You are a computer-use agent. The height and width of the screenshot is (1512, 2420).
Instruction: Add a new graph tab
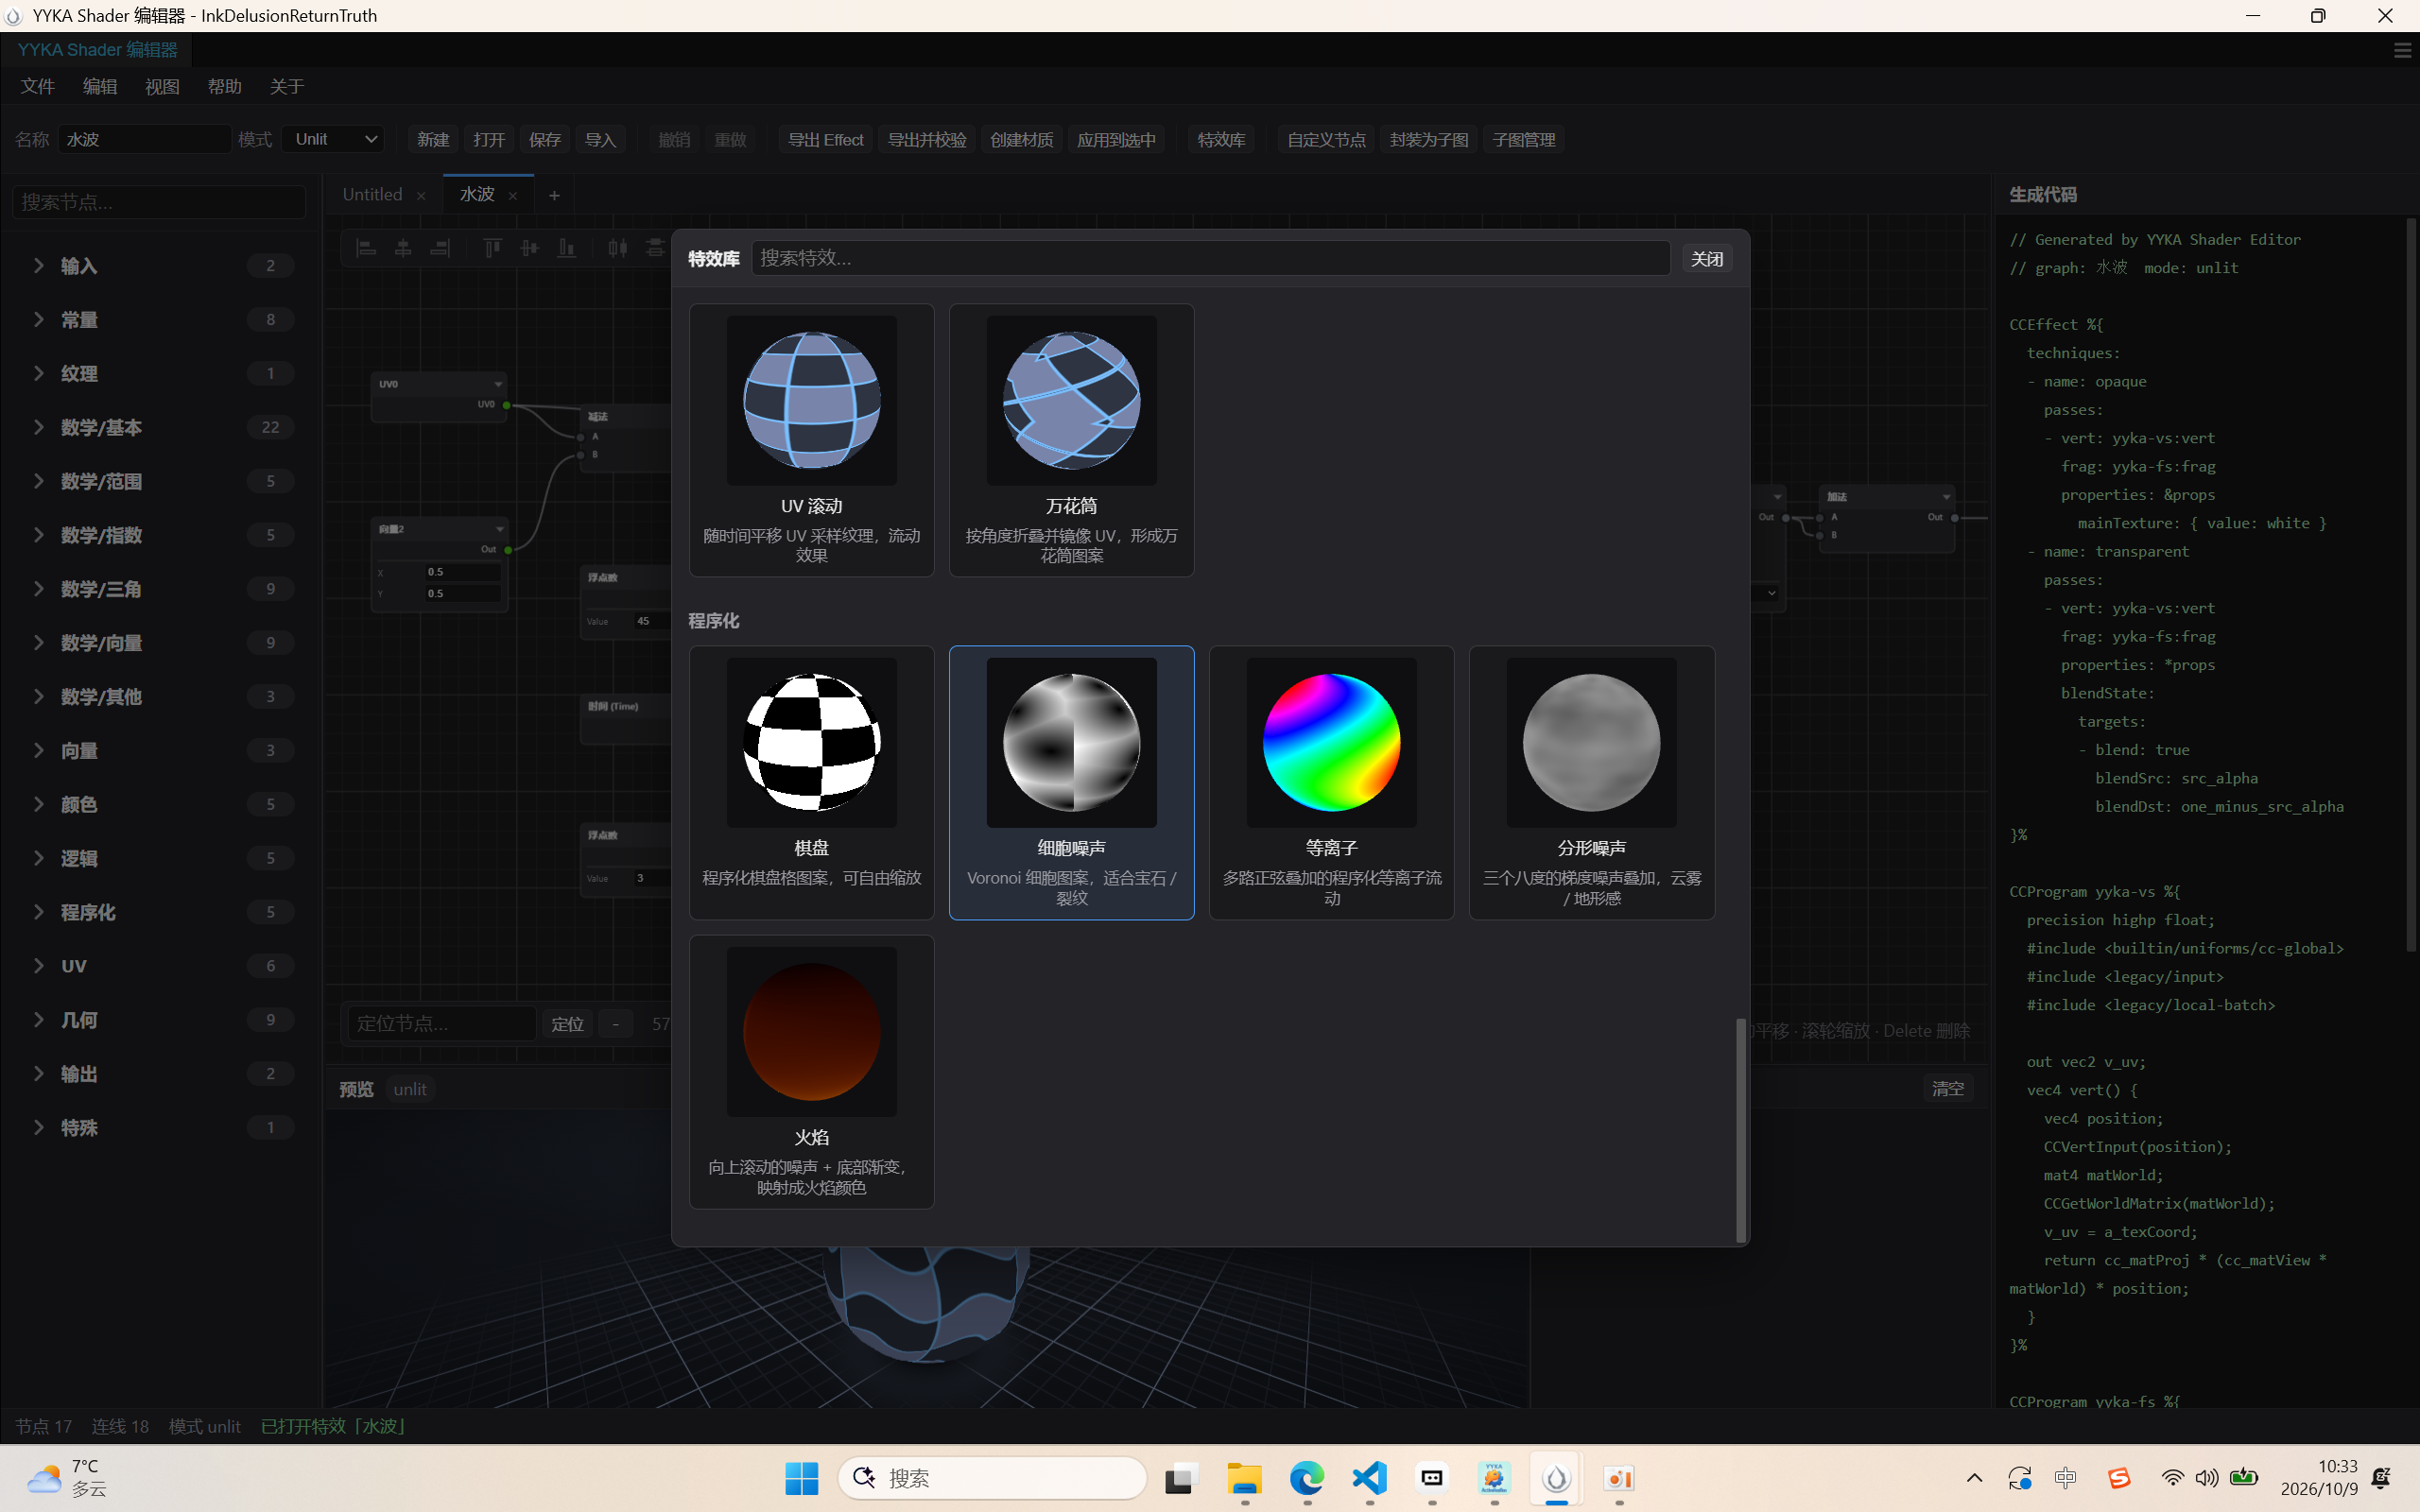(554, 195)
